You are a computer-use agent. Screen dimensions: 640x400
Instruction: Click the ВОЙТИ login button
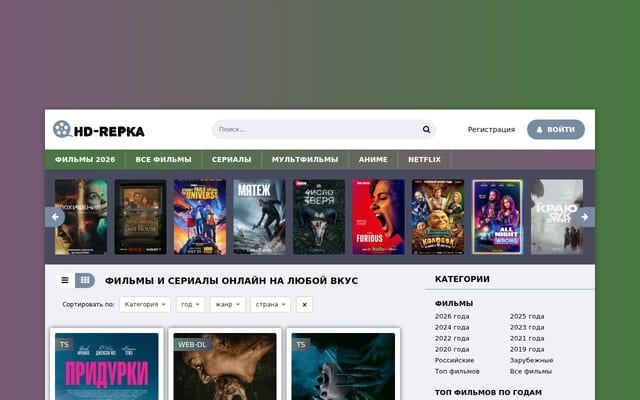[556, 129]
